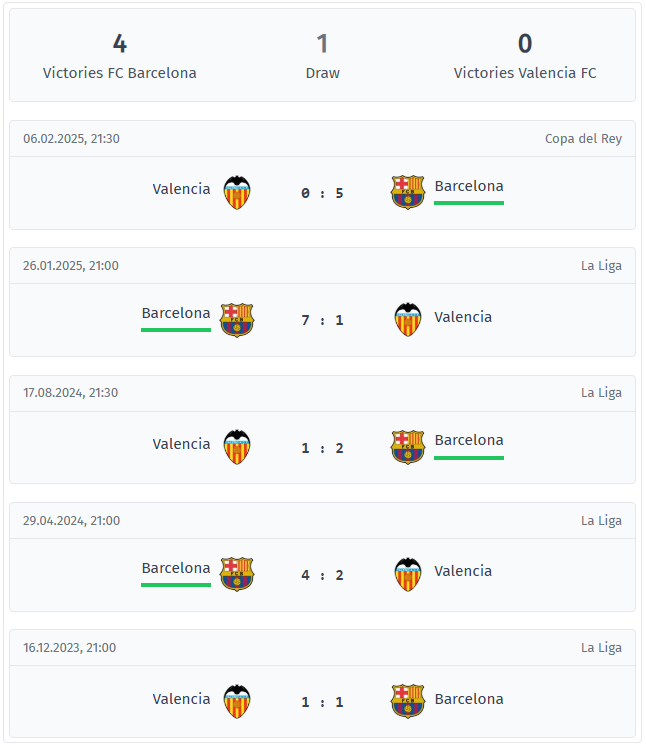Click Barcelona crest in 1:1 draw match
Image resolution: width=646 pixels, height=747 pixels.
pyautogui.click(x=408, y=701)
